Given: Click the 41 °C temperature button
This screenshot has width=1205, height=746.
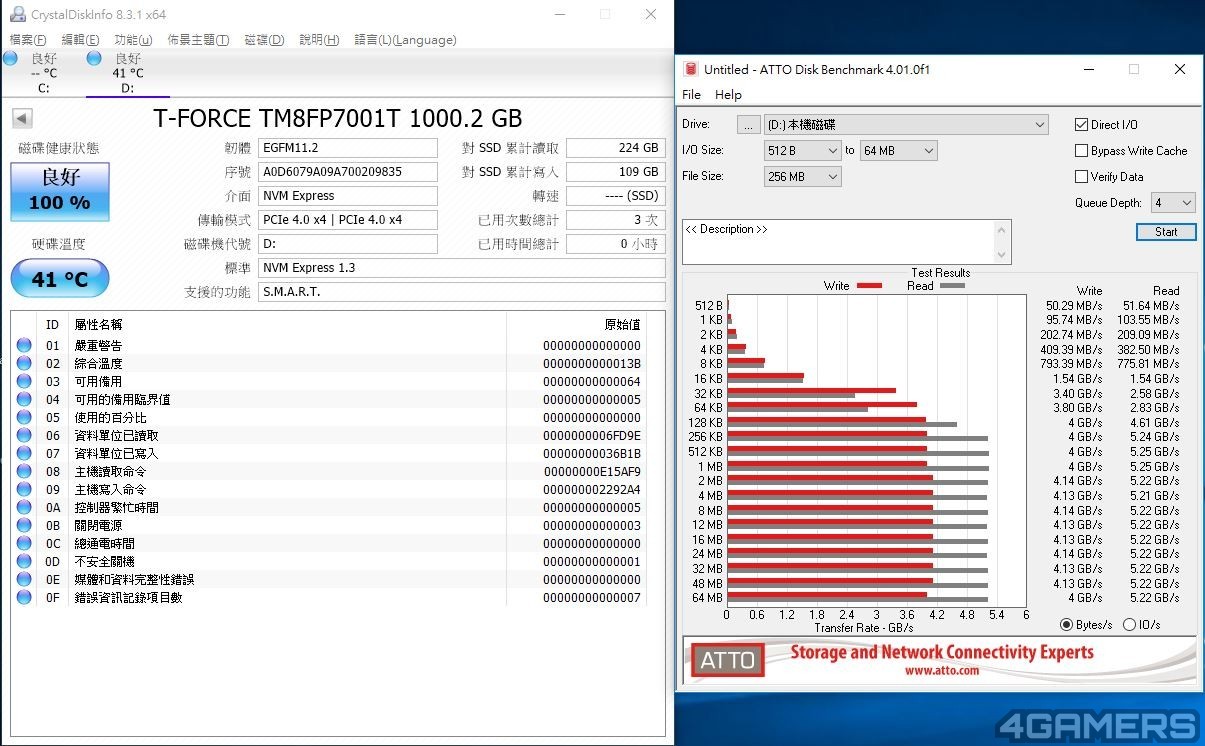Looking at the screenshot, I should [x=60, y=279].
